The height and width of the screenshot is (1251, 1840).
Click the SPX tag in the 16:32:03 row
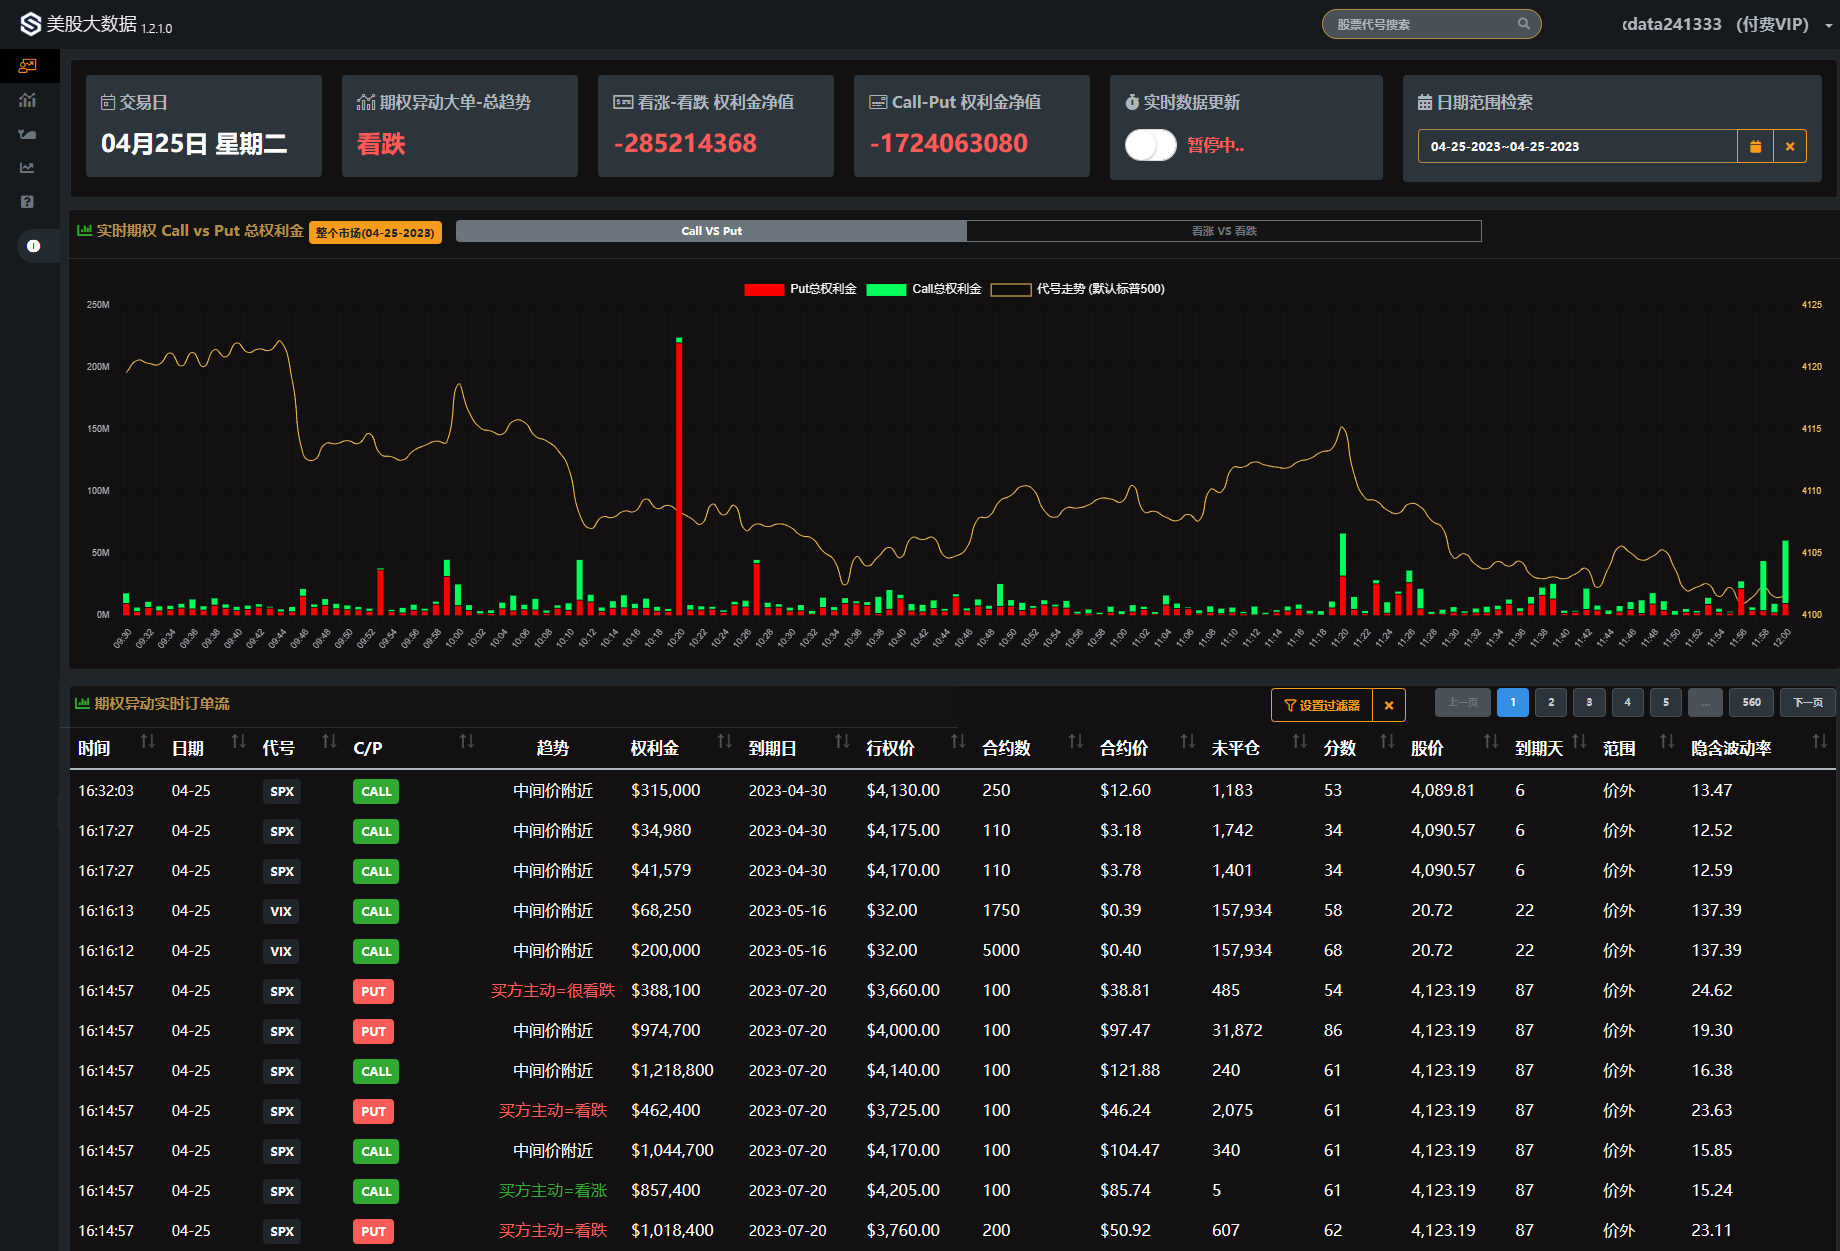(x=282, y=792)
